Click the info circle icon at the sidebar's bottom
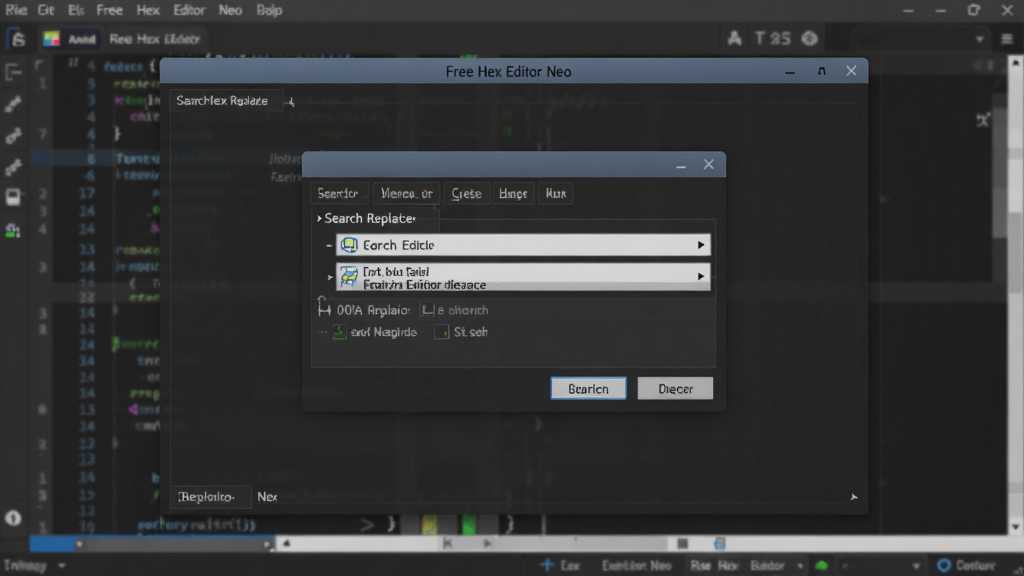Image resolution: width=1024 pixels, height=576 pixels. pos(13,519)
